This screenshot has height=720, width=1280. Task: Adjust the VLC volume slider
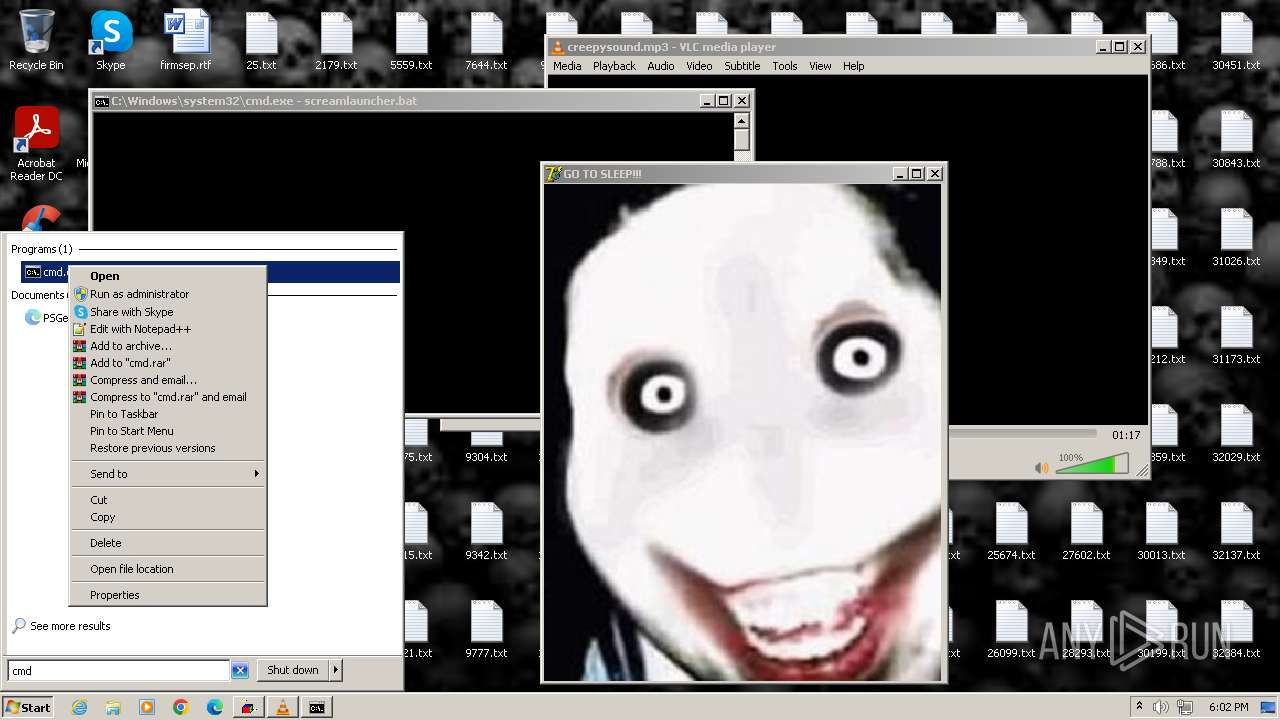tap(1092, 464)
